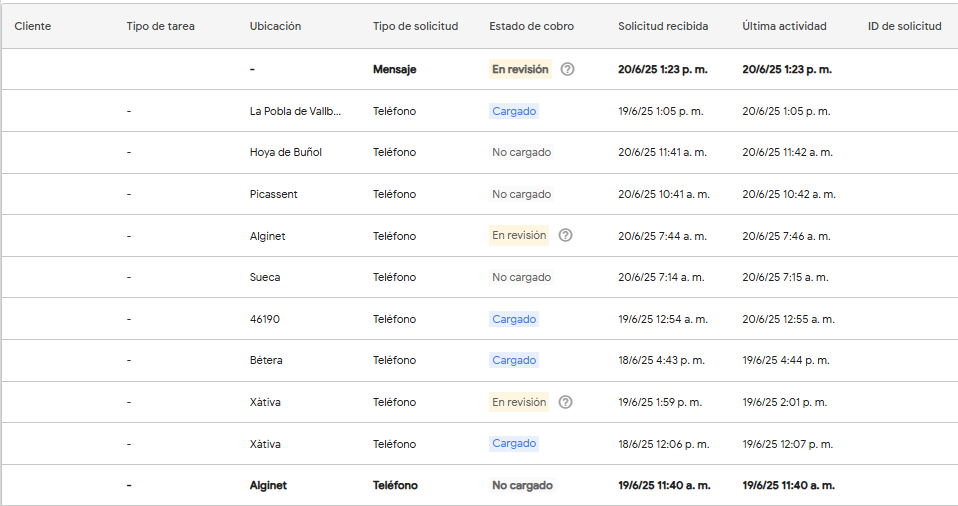
Task: Select the Ubicación column header
Action: tap(276, 26)
